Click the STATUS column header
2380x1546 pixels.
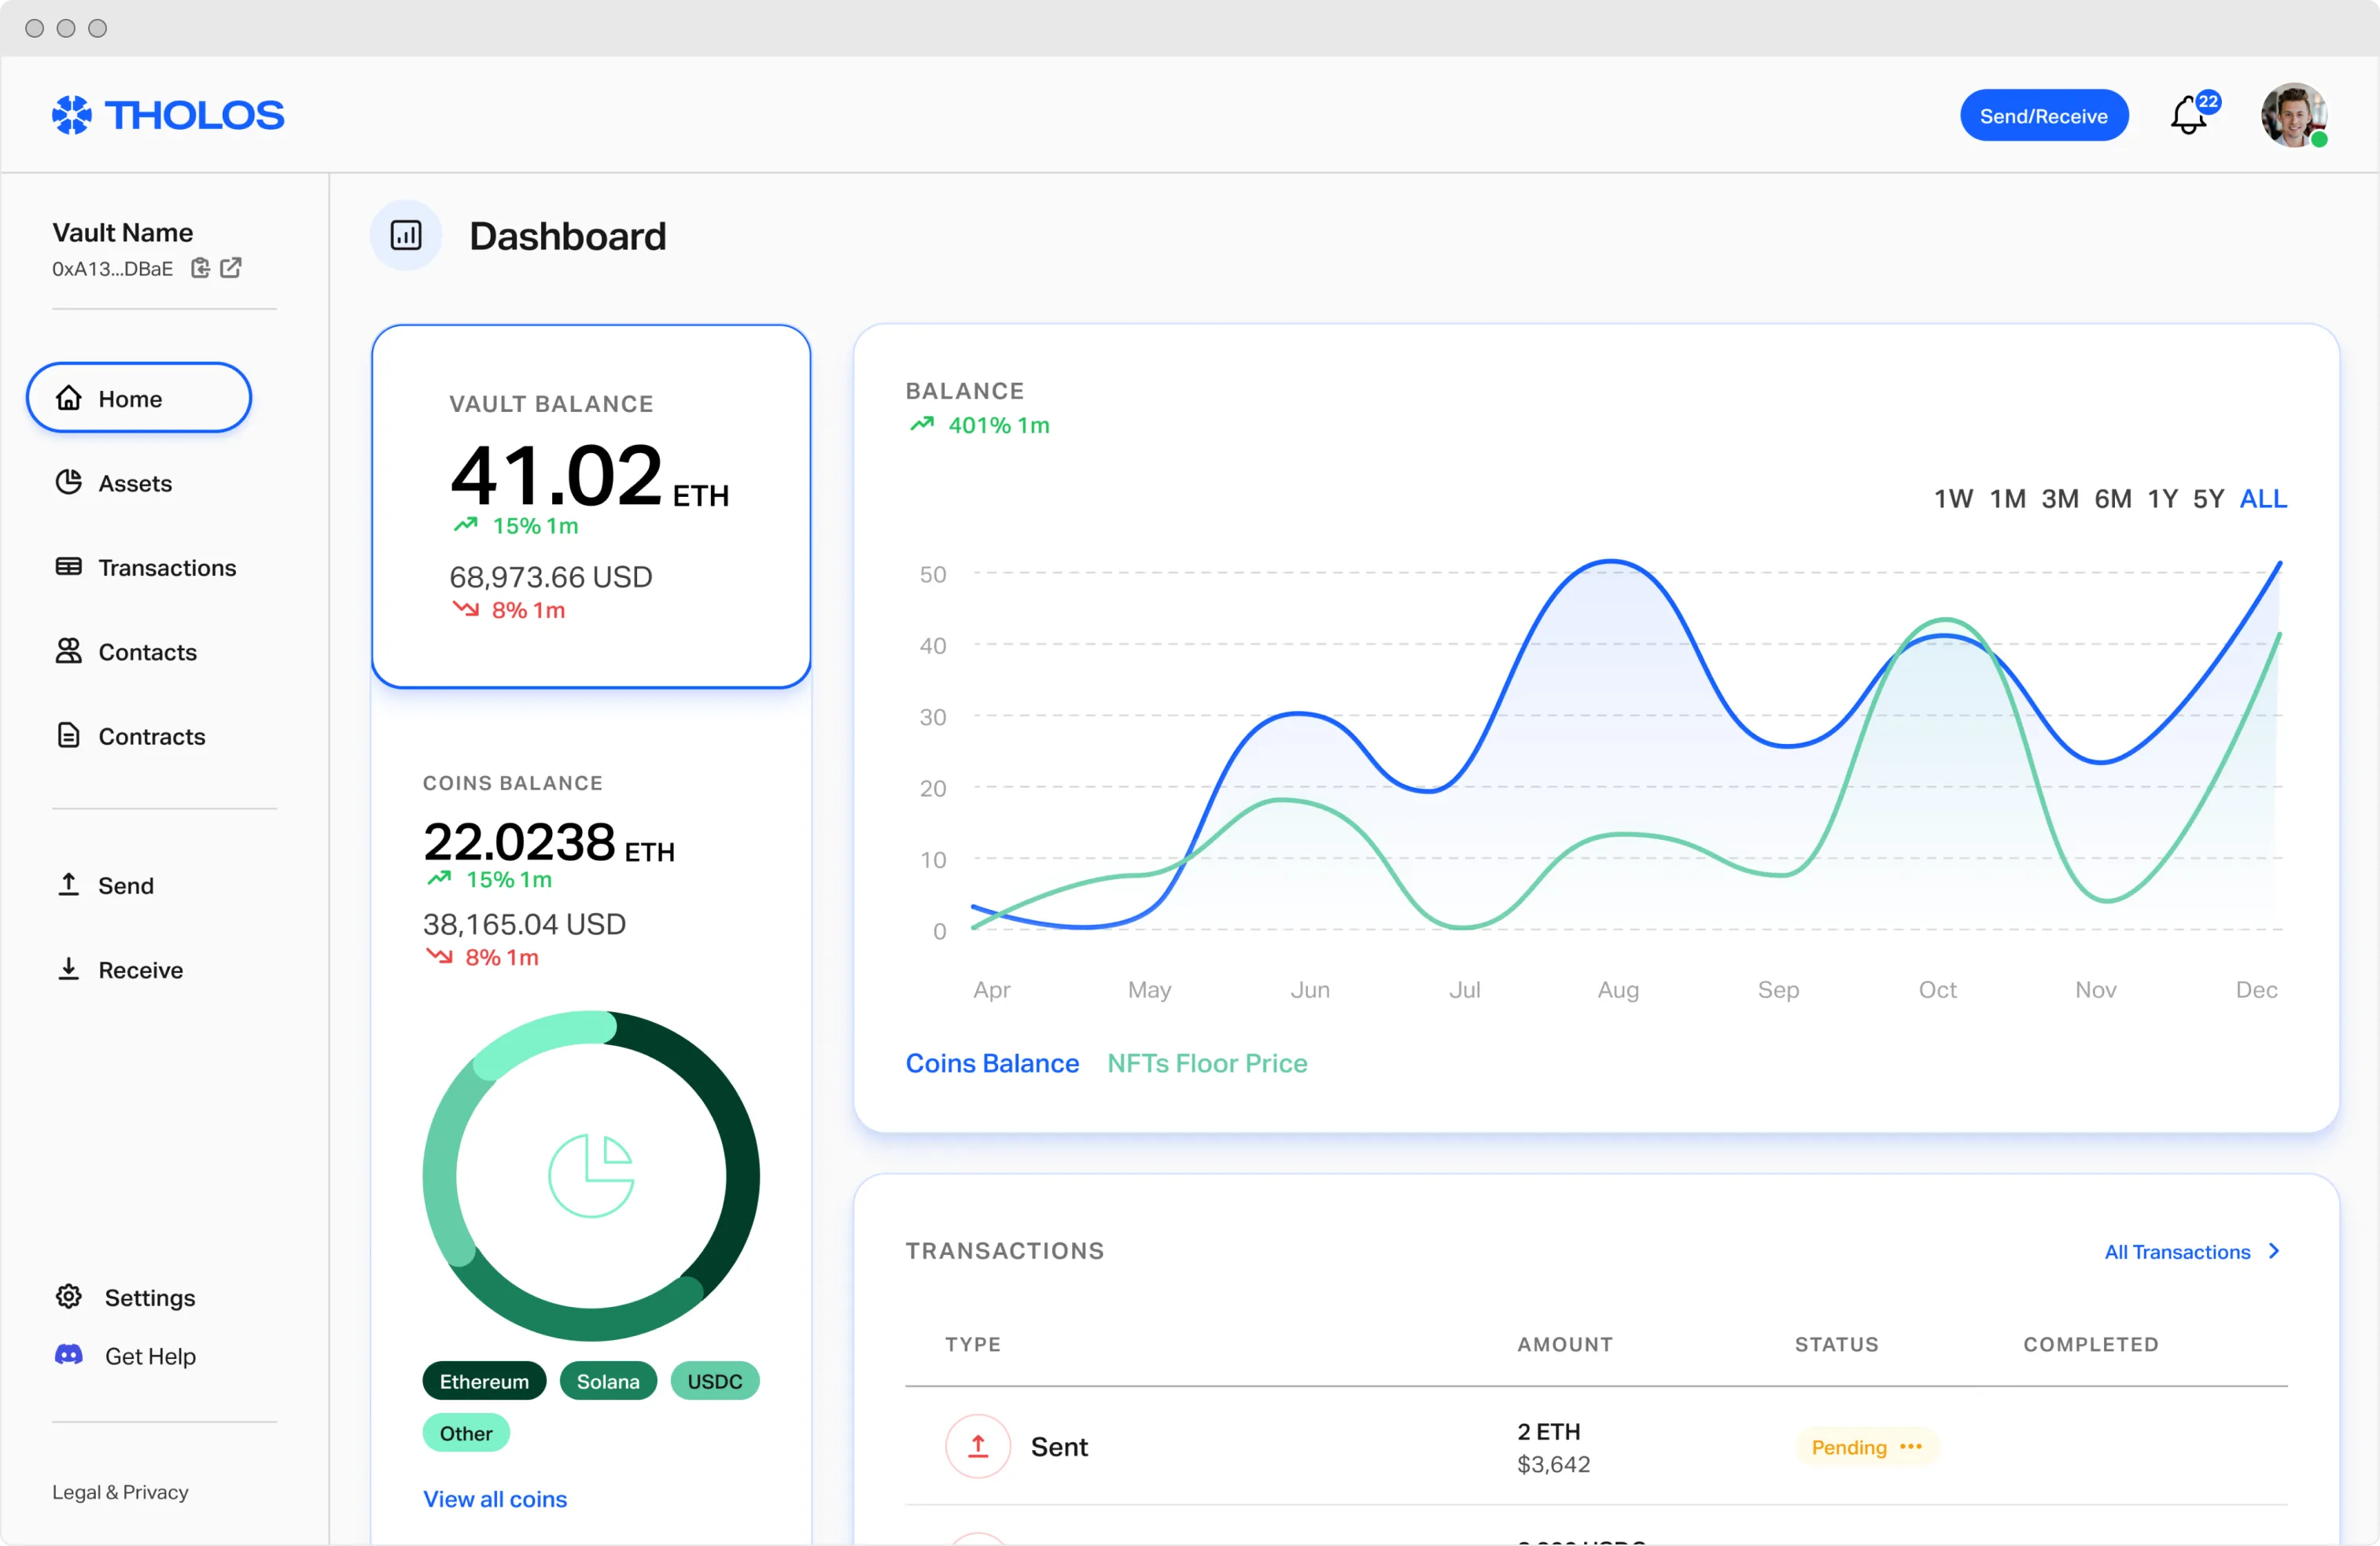pyautogui.click(x=1836, y=1343)
